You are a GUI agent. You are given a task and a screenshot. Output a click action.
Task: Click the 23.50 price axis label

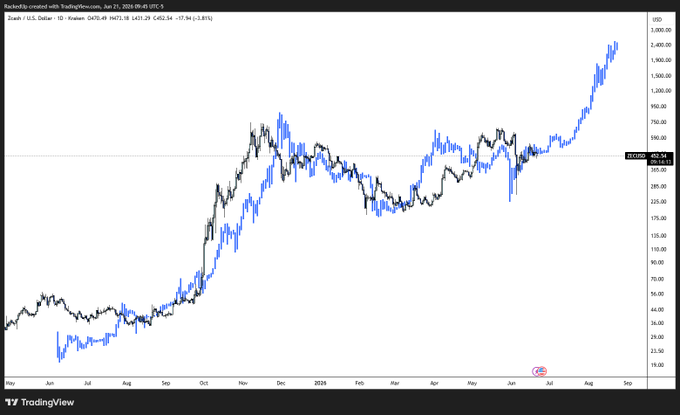(657, 351)
